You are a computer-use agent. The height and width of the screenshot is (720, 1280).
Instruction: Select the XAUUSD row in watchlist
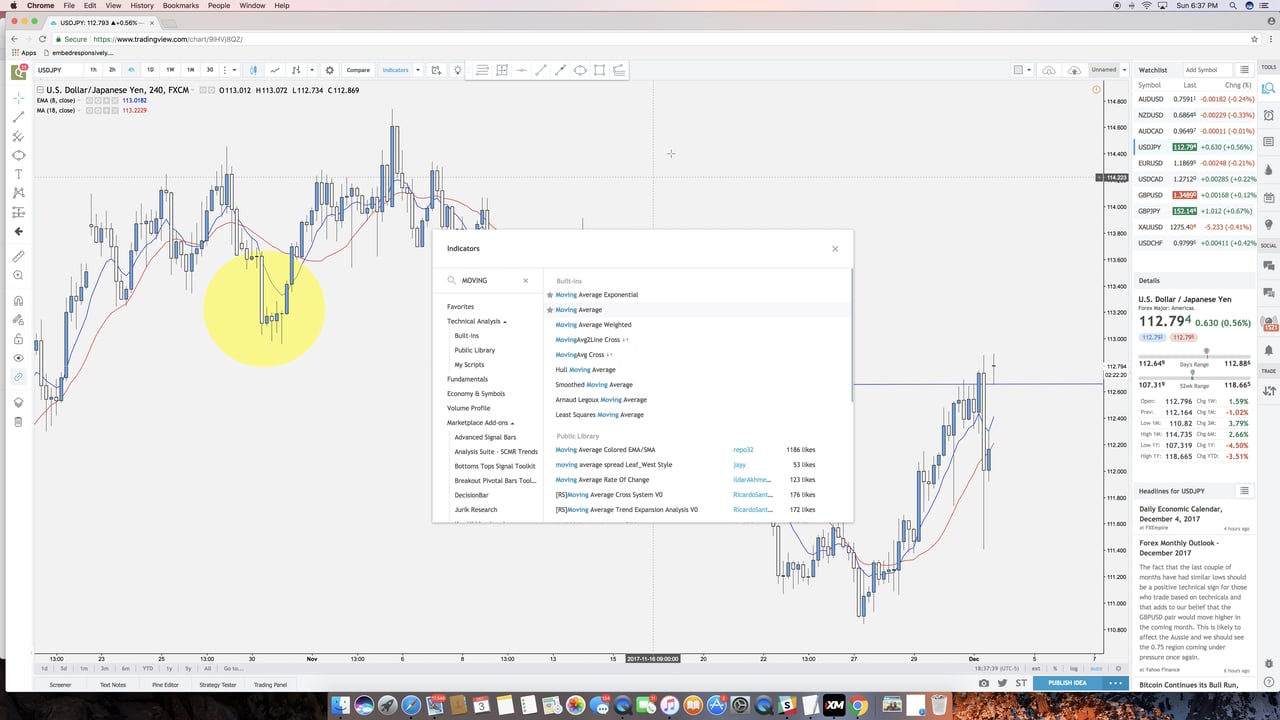coord(1194,227)
